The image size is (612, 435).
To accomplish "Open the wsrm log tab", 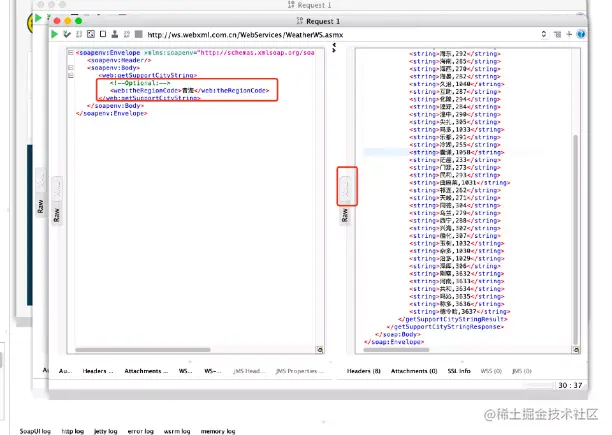I will [x=177, y=431].
